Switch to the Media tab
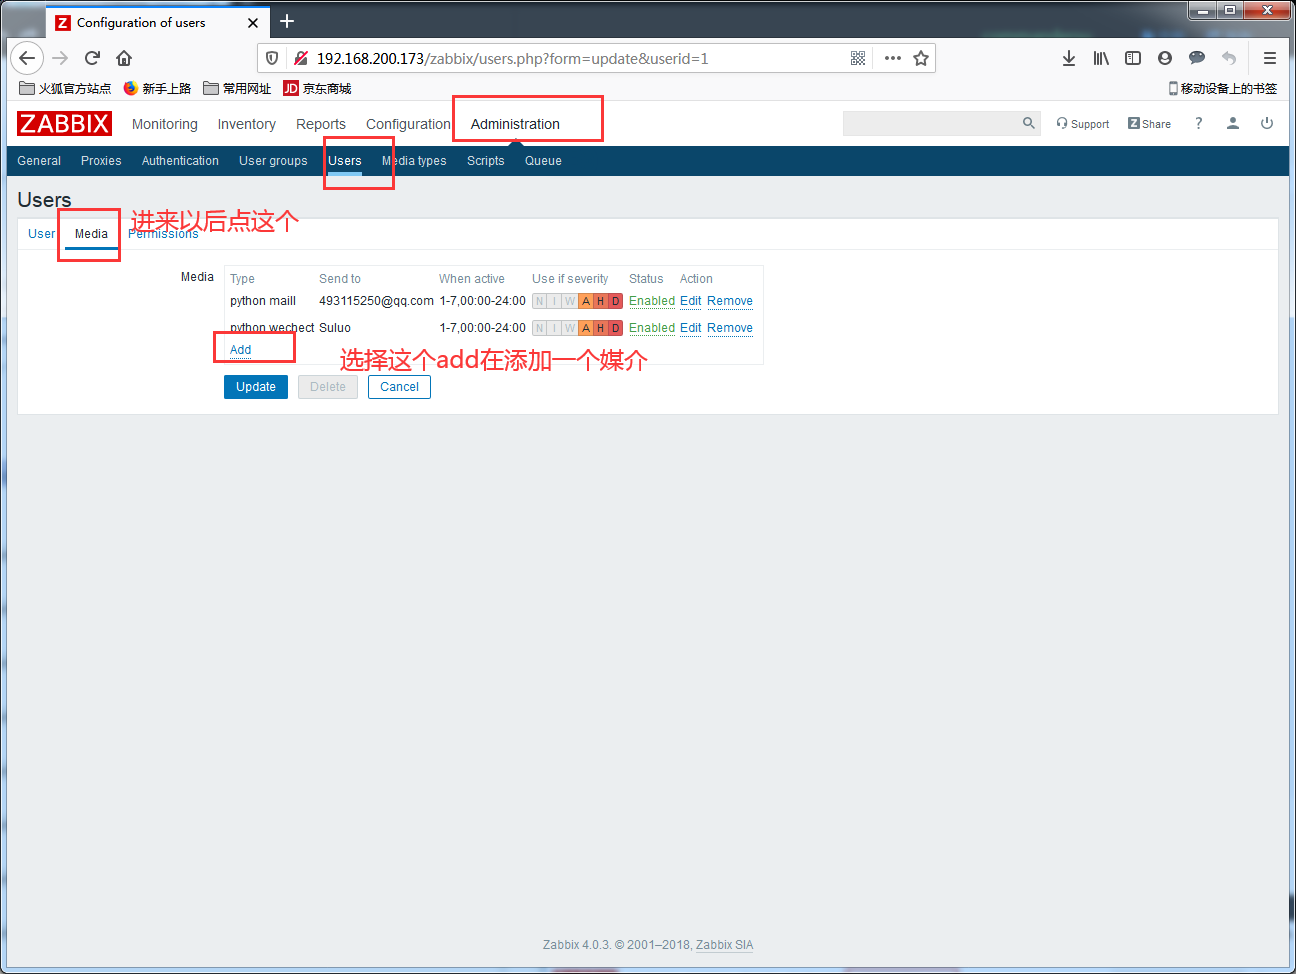The image size is (1296, 974). pyautogui.click(x=91, y=234)
